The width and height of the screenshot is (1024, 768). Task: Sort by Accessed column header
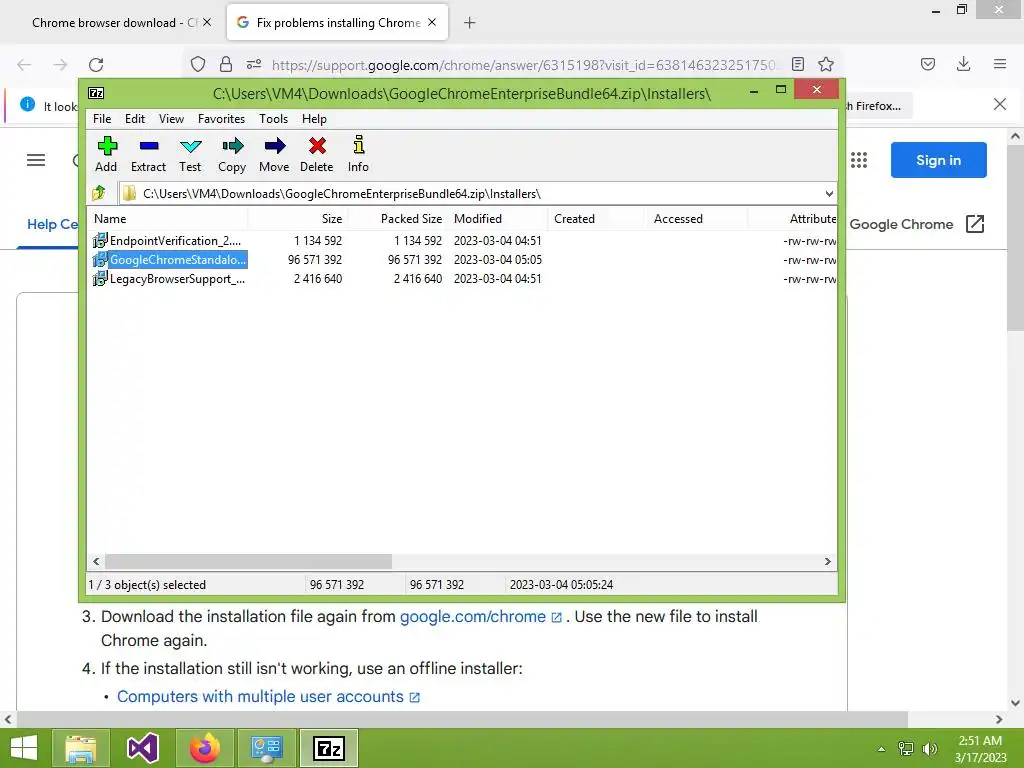(x=697, y=219)
